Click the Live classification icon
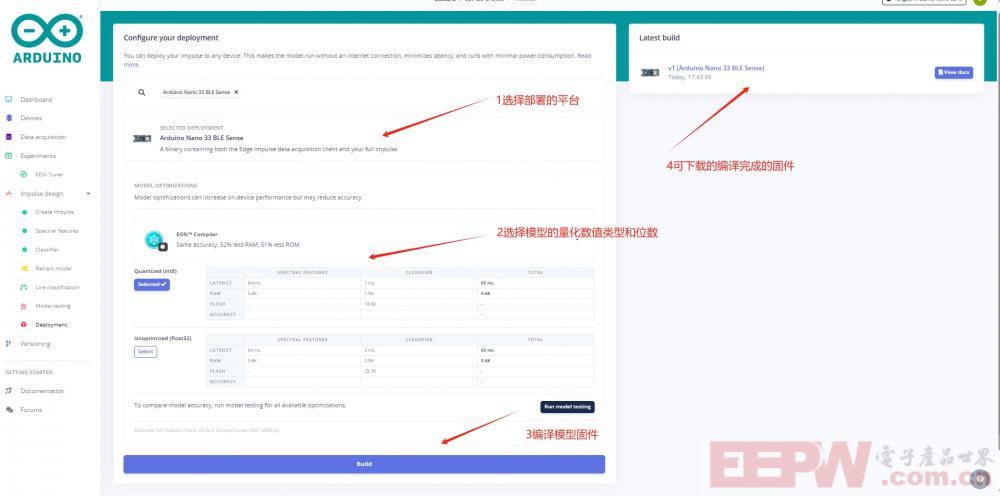This screenshot has height=496, width=1000. point(24,287)
